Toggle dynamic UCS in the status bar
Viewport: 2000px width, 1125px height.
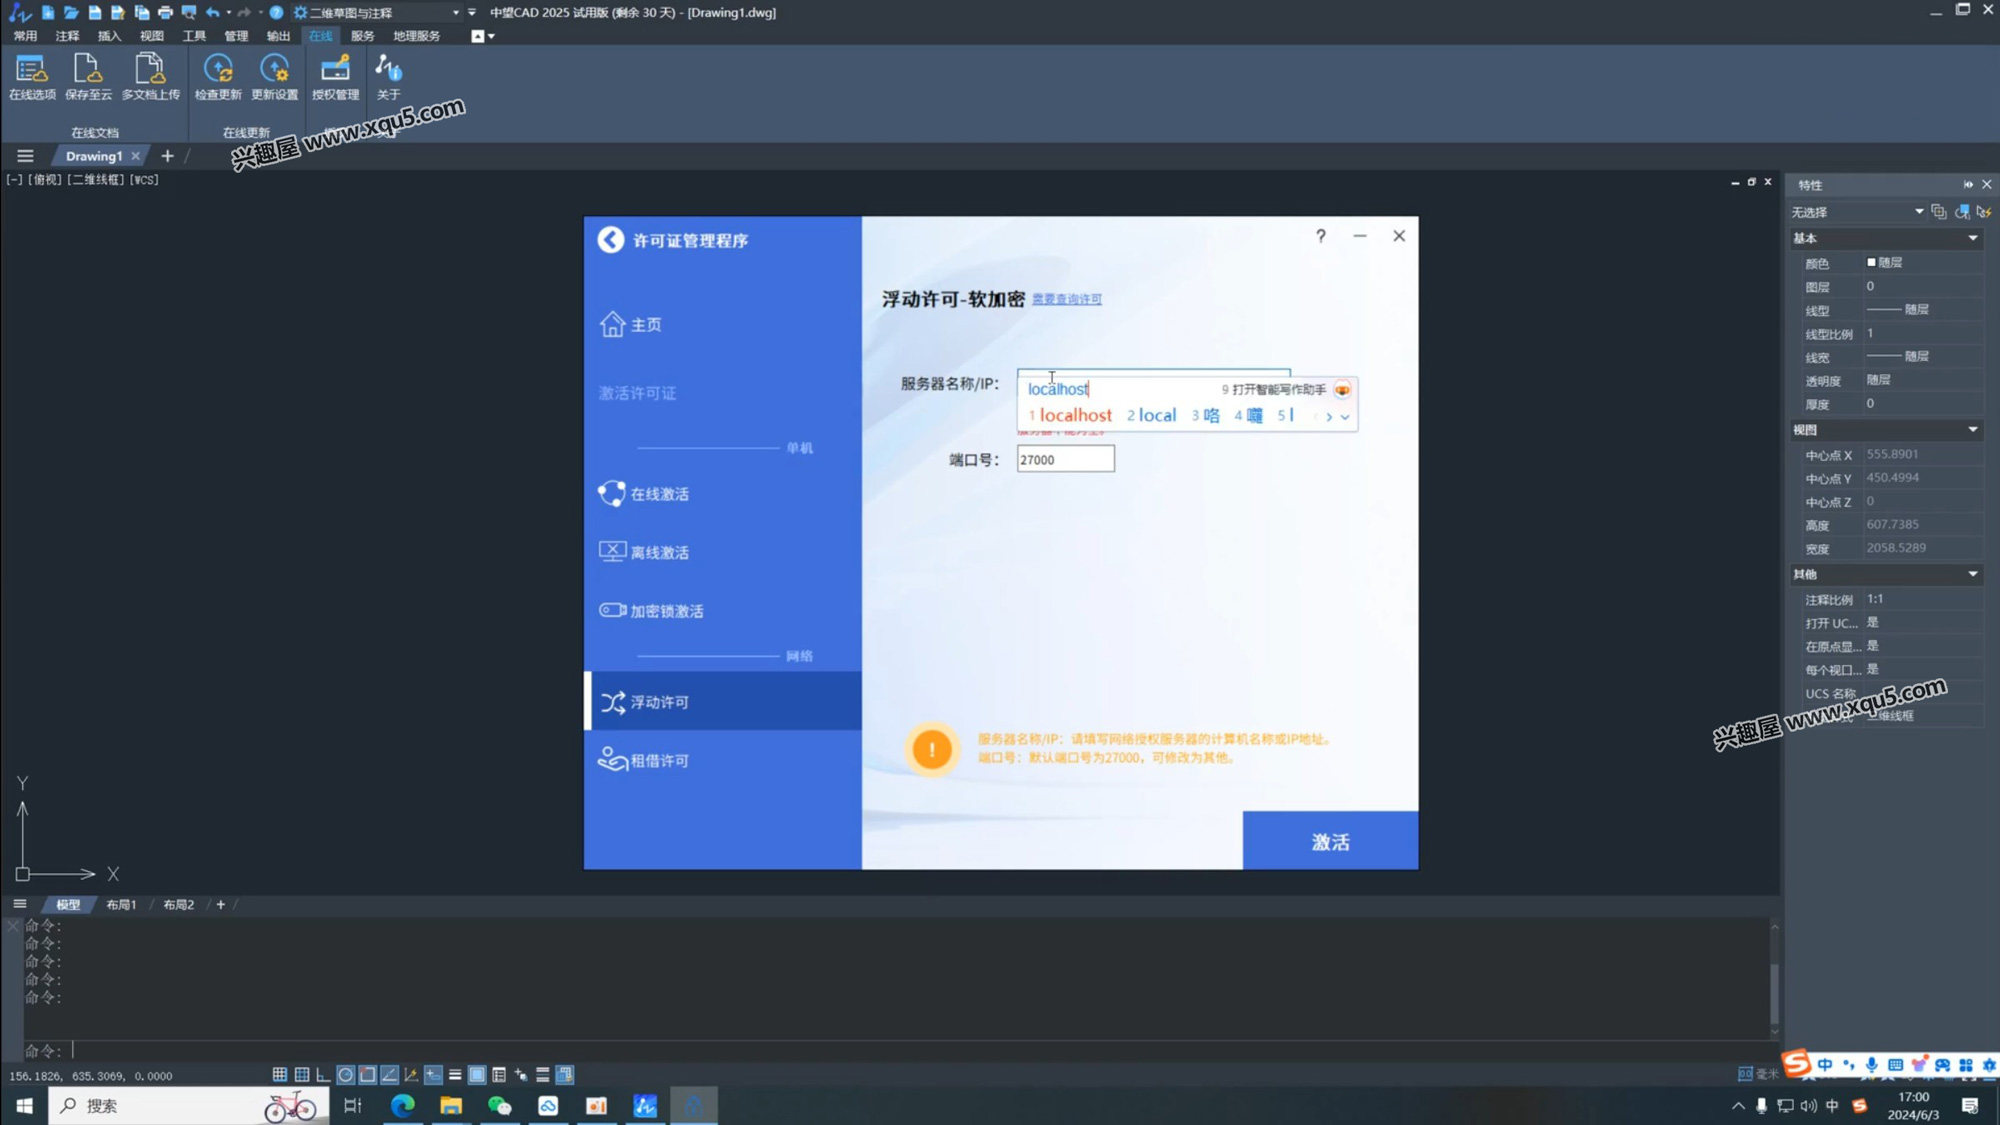coord(411,1074)
